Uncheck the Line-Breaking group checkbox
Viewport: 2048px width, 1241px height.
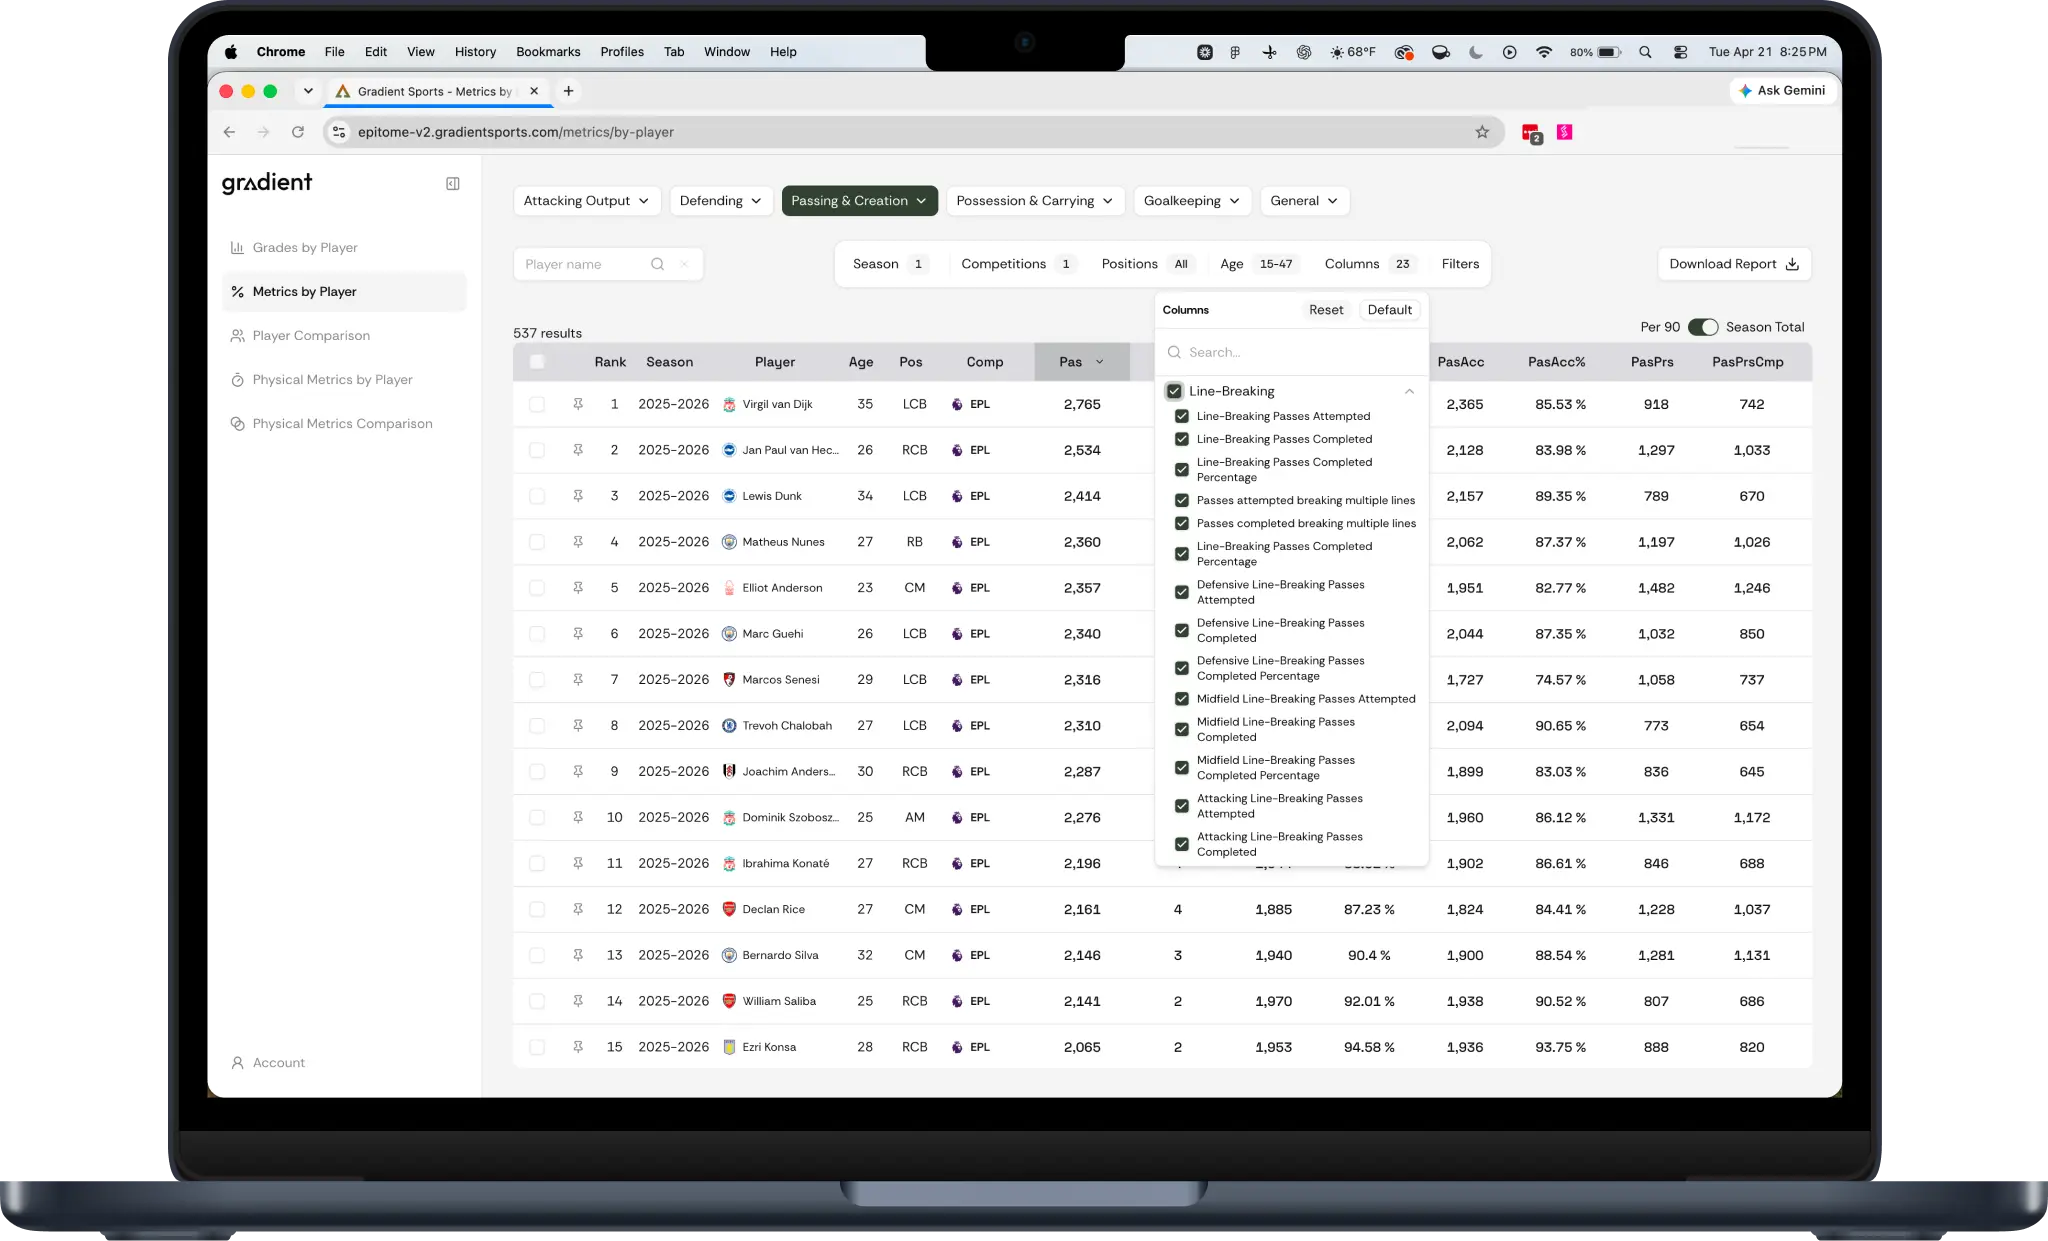1174,391
